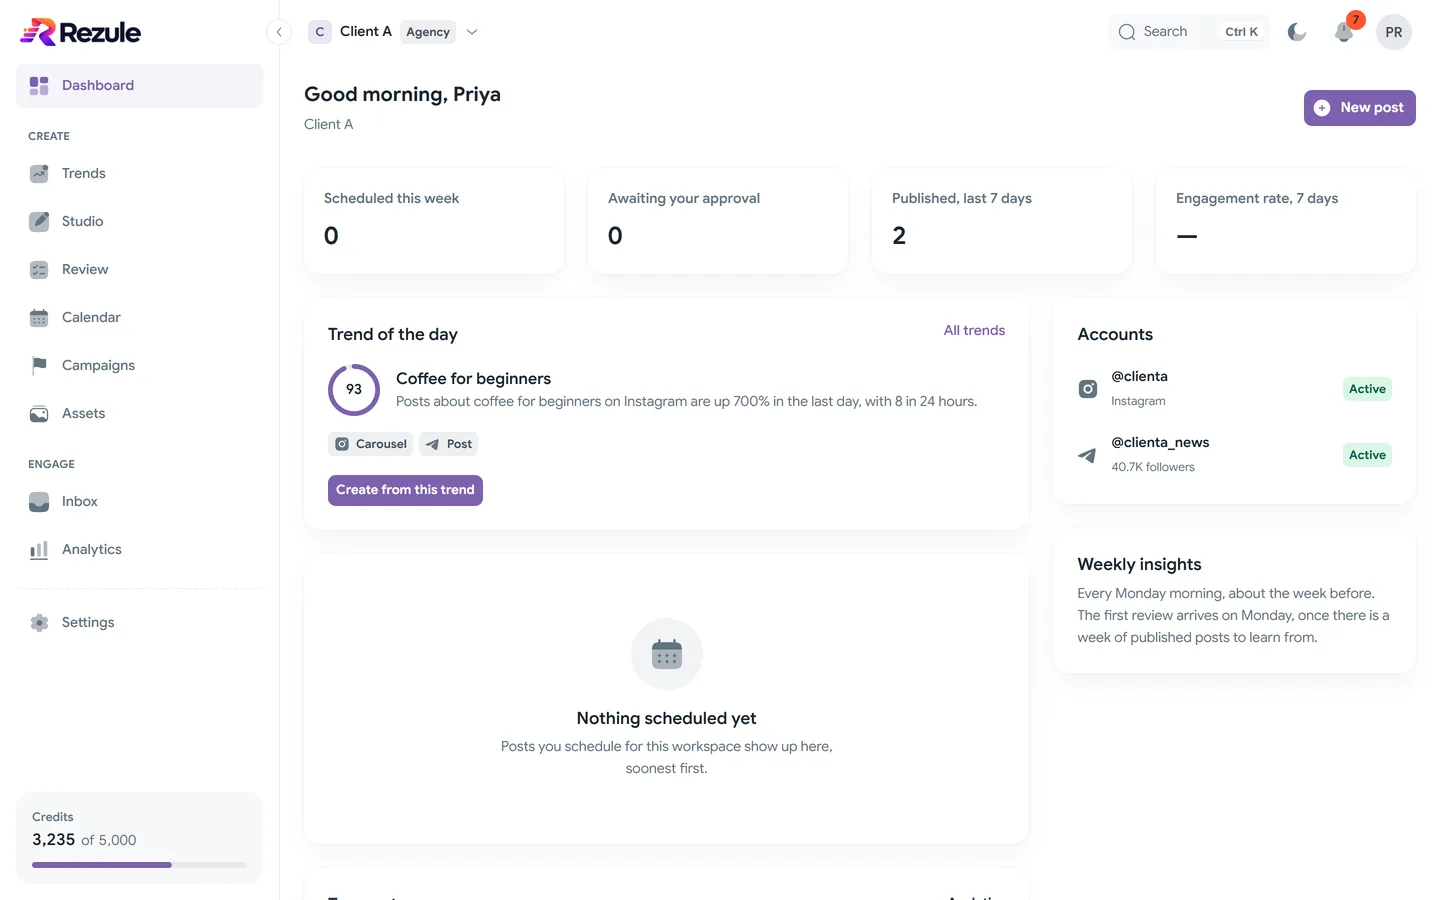Collapse the sidebar with the chevron button
The image size is (1440, 900).
point(279,32)
